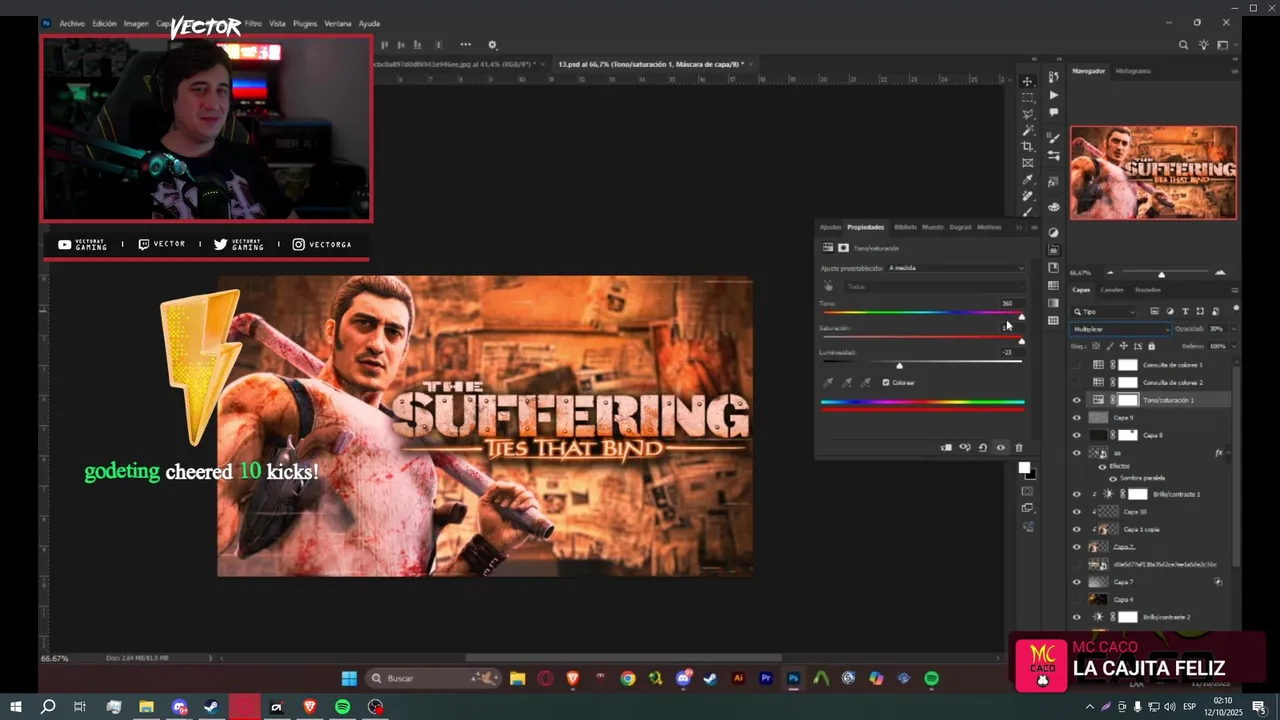Open the Comments panel icon
This screenshot has height=720, width=1280.
[x=1053, y=113]
